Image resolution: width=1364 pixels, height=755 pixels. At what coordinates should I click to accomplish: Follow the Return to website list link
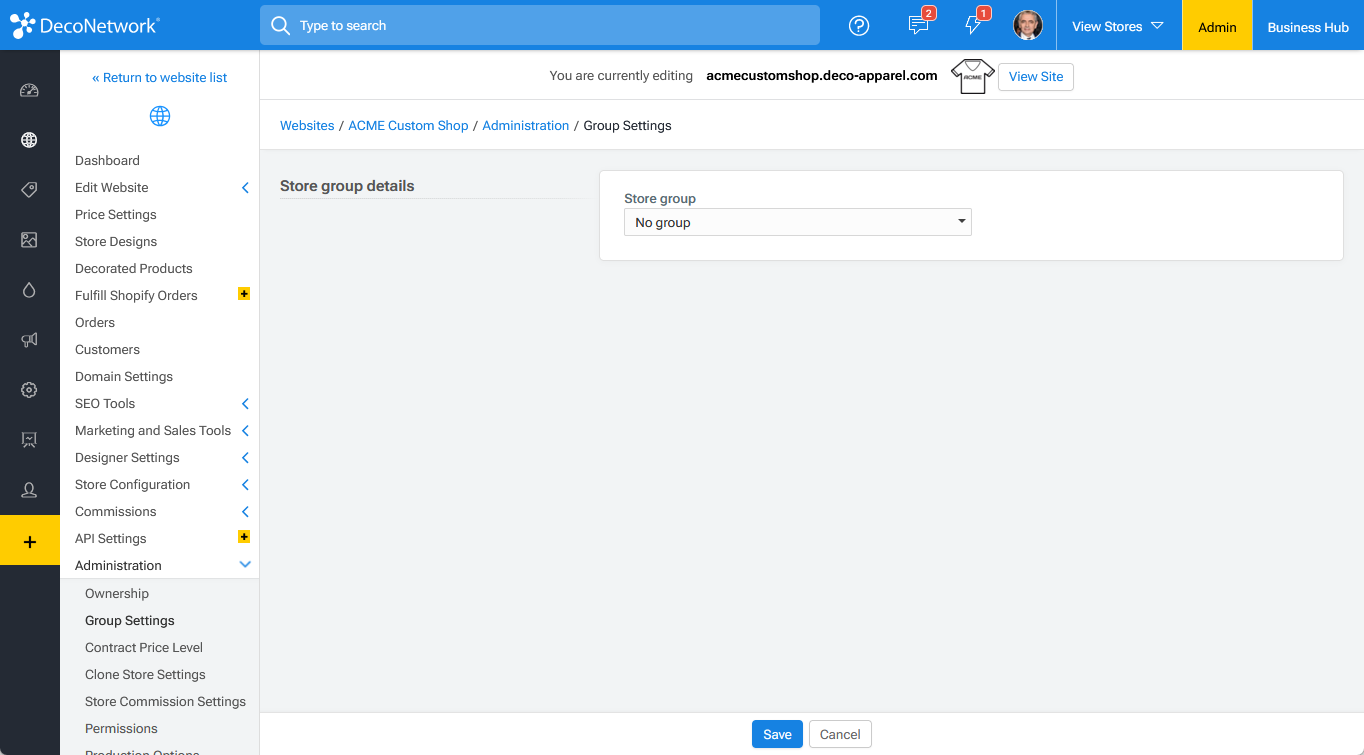160,78
